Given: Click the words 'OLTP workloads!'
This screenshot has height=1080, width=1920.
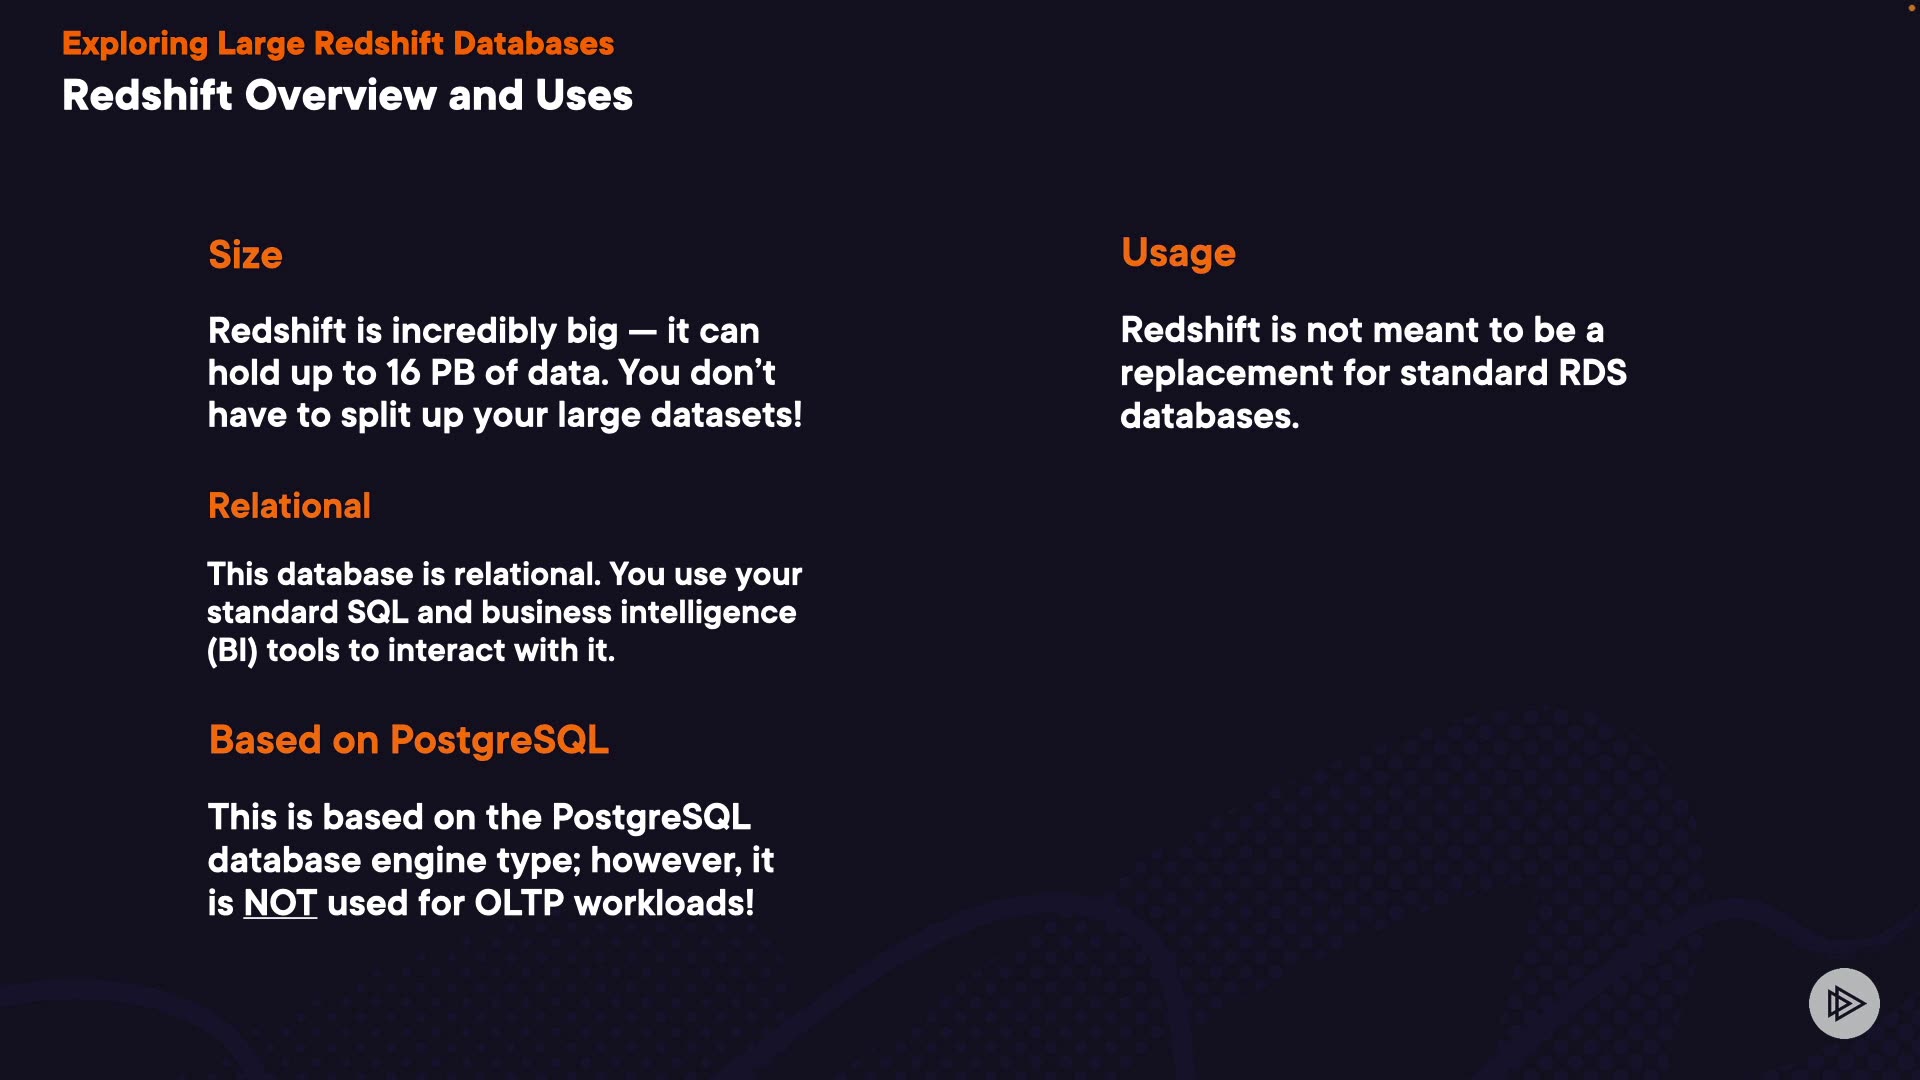Looking at the screenshot, I should [614, 903].
